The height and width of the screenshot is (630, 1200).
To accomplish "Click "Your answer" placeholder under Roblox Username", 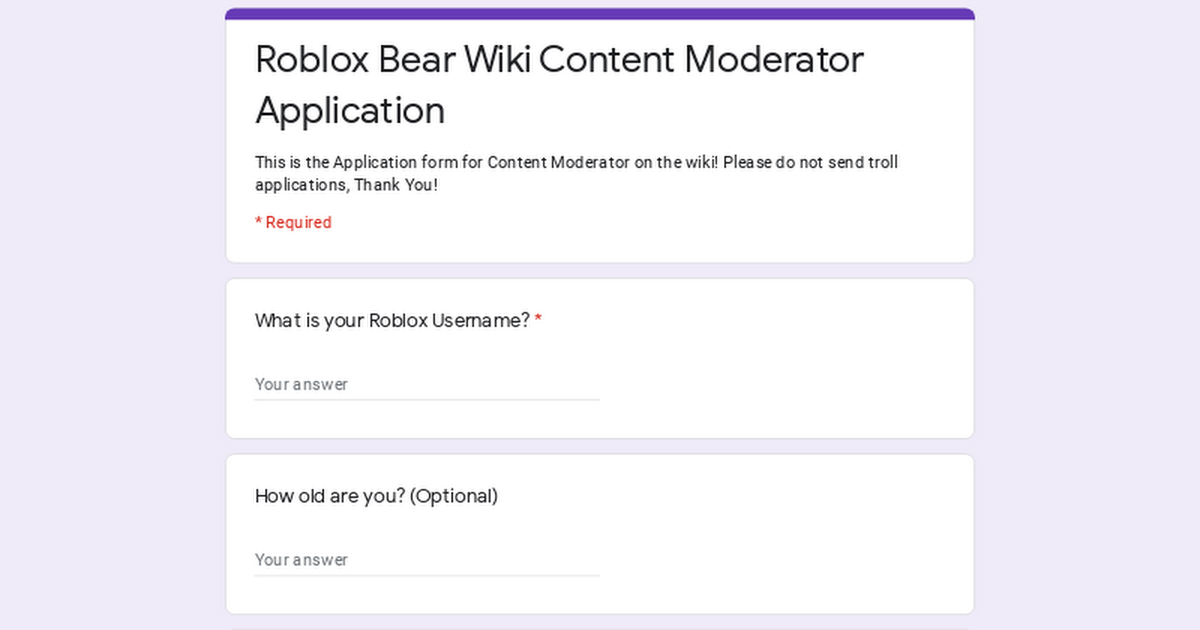I will tap(301, 384).
